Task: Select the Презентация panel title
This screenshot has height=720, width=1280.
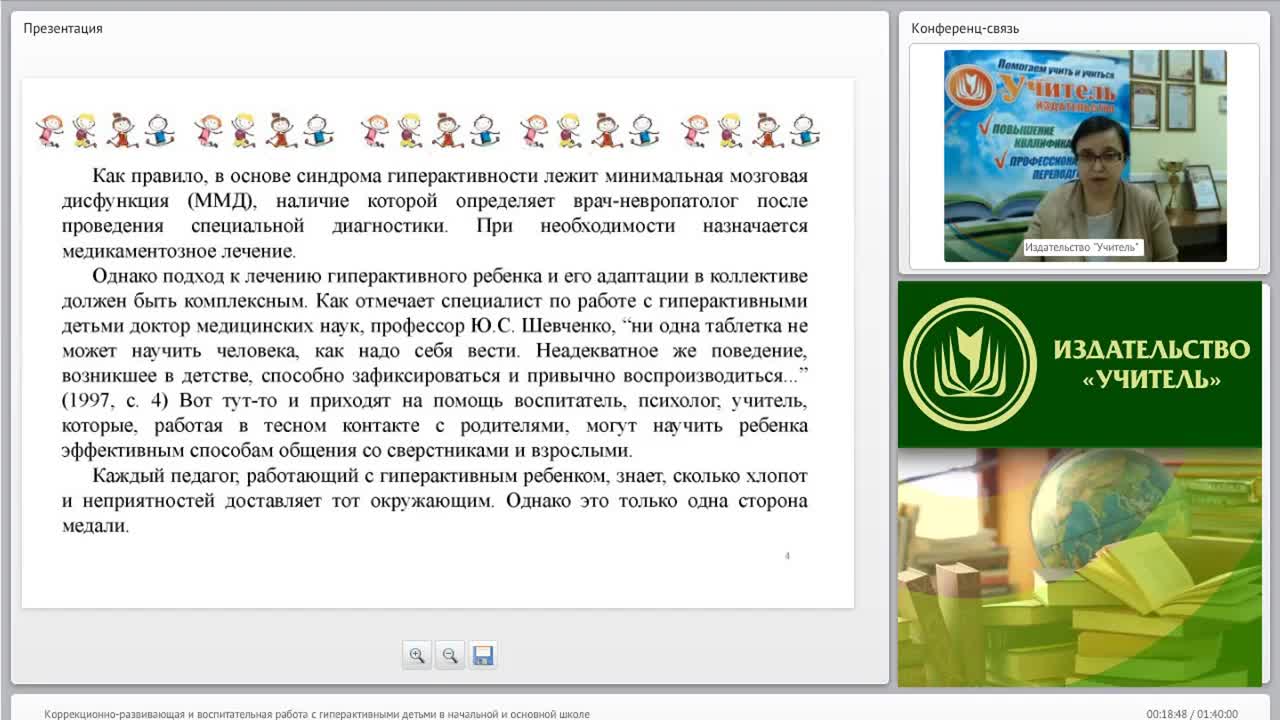Action: [63, 28]
